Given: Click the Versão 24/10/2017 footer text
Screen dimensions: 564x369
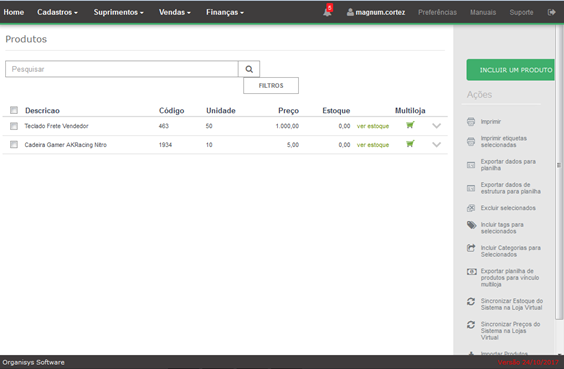Looking at the screenshot, I should [x=528, y=362].
